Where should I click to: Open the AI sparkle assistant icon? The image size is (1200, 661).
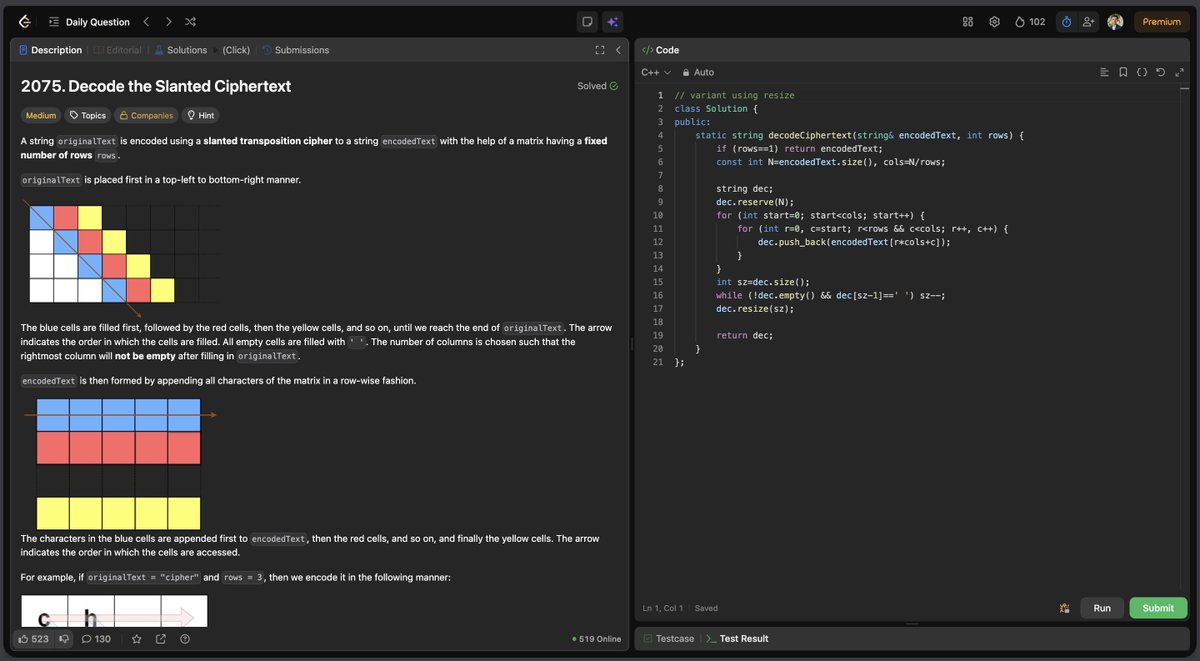(613, 21)
